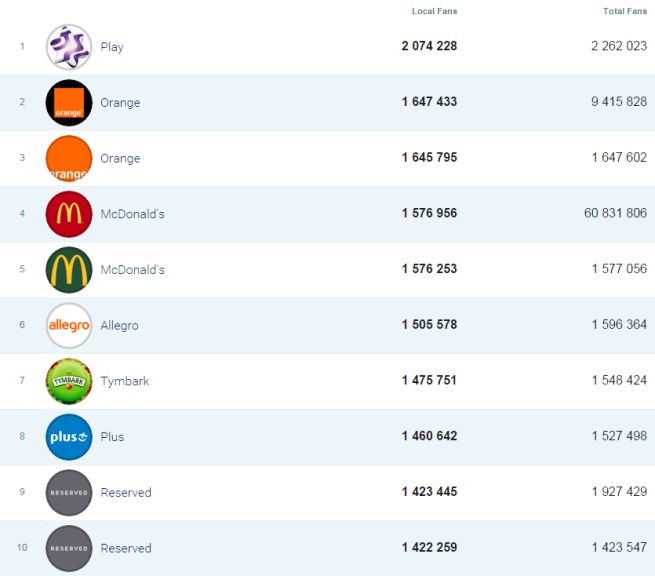Sort by the Local Fans column header
This screenshot has width=655, height=576.
point(434,12)
